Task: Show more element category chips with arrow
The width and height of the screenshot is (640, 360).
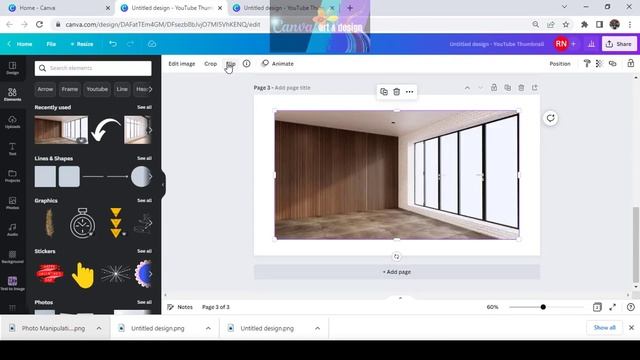Action: (x=150, y=89)
